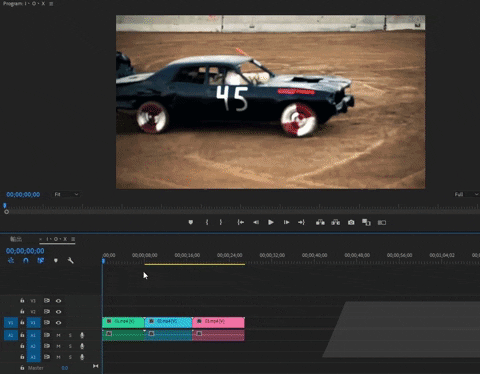Toggle Snap magnet in the timeline
This screenshot has height=374, width=480.
[26, 260]
